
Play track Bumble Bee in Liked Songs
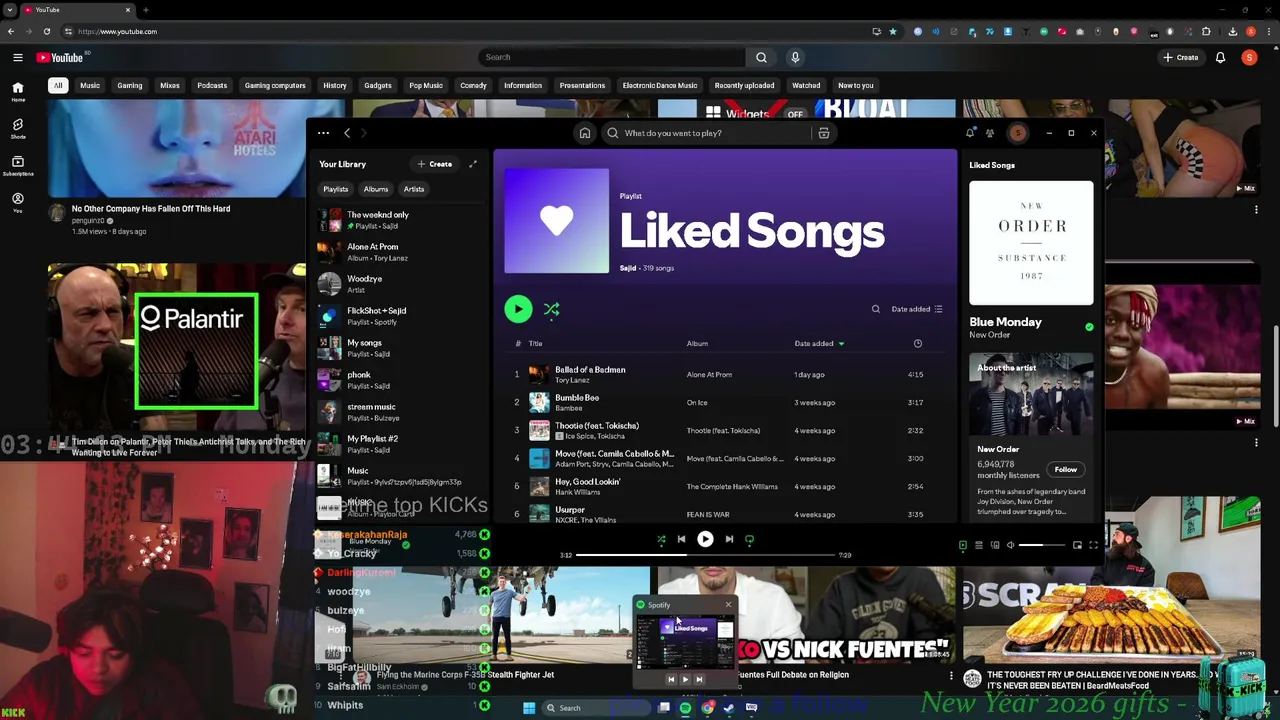(x=725, y=402)
